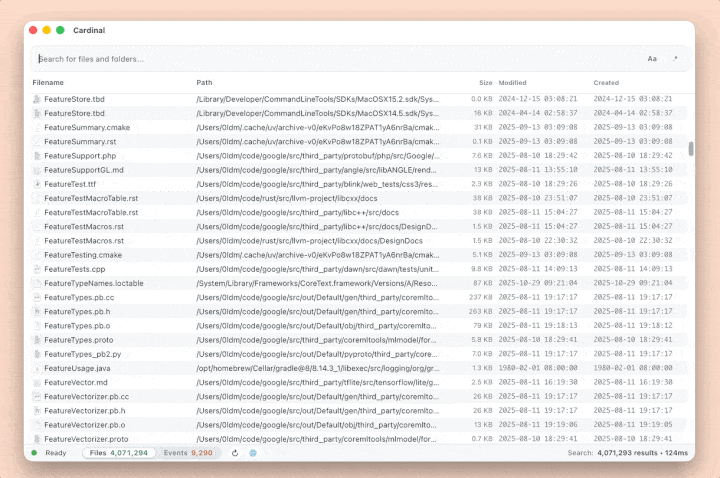Image resolution: width=720 pixels, height=478 pixels.
Task: Sort by the Created column header
Action: click(606, 83)
